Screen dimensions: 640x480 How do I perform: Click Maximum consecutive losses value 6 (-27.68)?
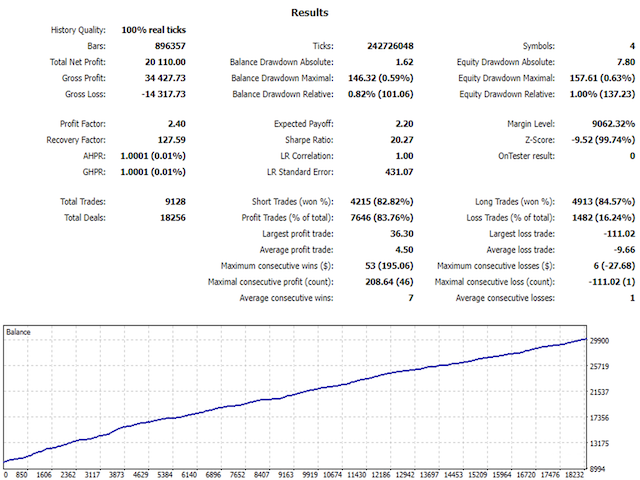pyautogui.click(x=614, y=266)
